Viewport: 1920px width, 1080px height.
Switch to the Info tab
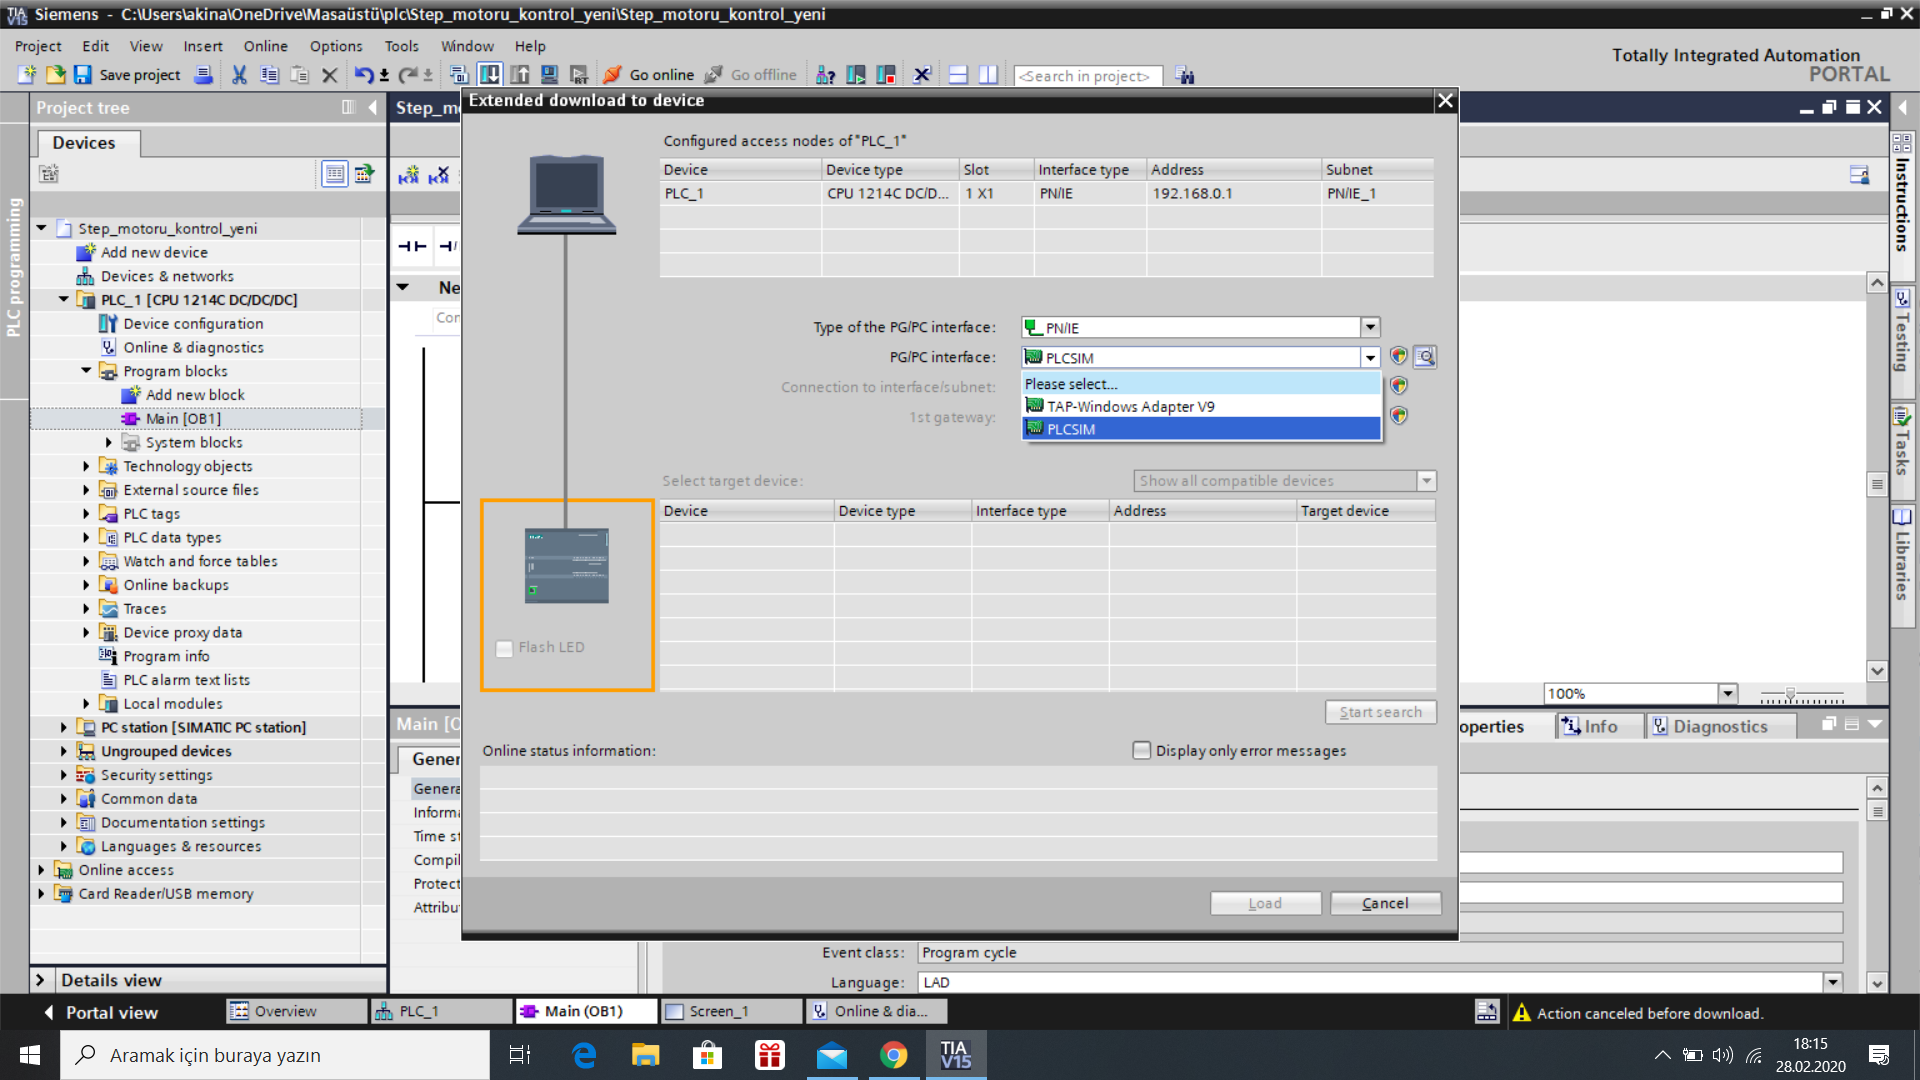tap(1598, 727)
